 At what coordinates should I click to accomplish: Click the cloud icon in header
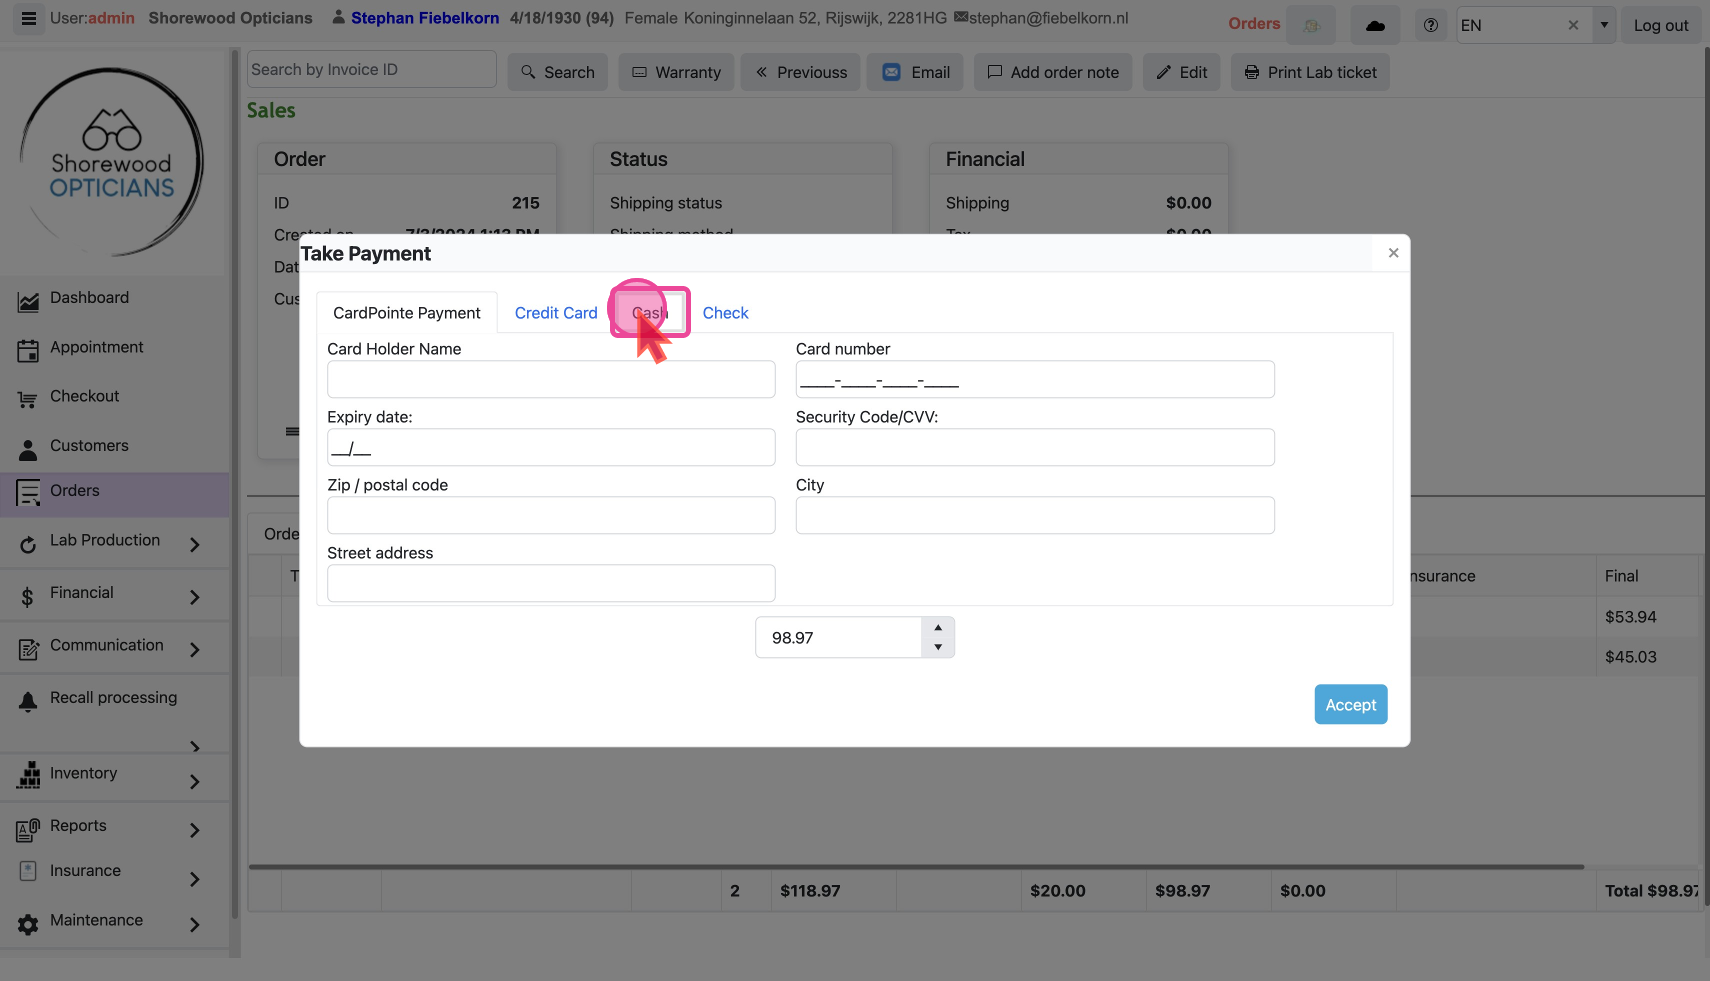point(1375,25)
